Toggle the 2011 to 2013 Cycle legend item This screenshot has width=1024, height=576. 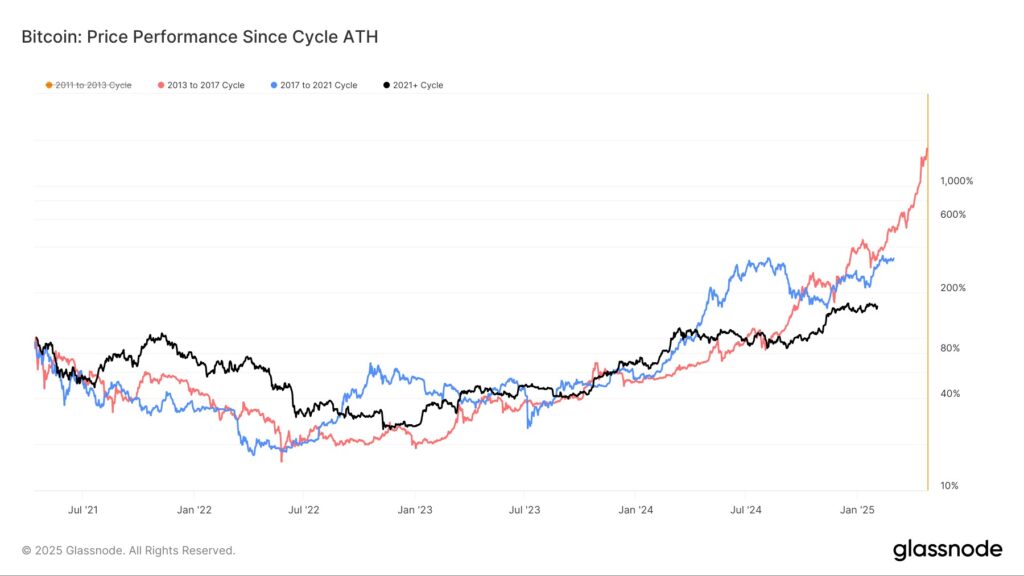[88, 85]
